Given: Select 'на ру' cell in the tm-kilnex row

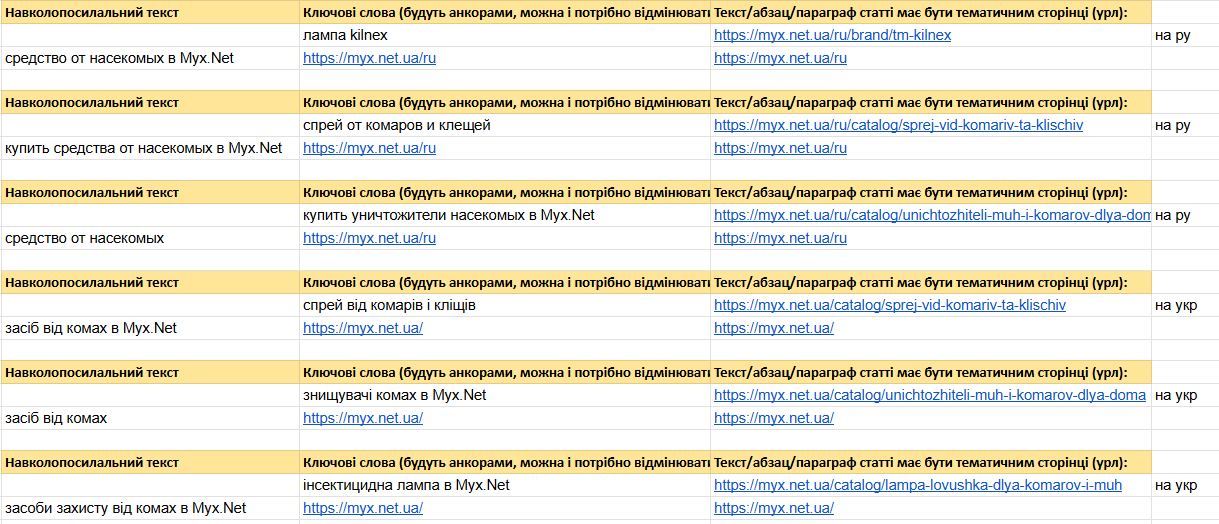Looking at the screenshot, I should [1185, 35].
